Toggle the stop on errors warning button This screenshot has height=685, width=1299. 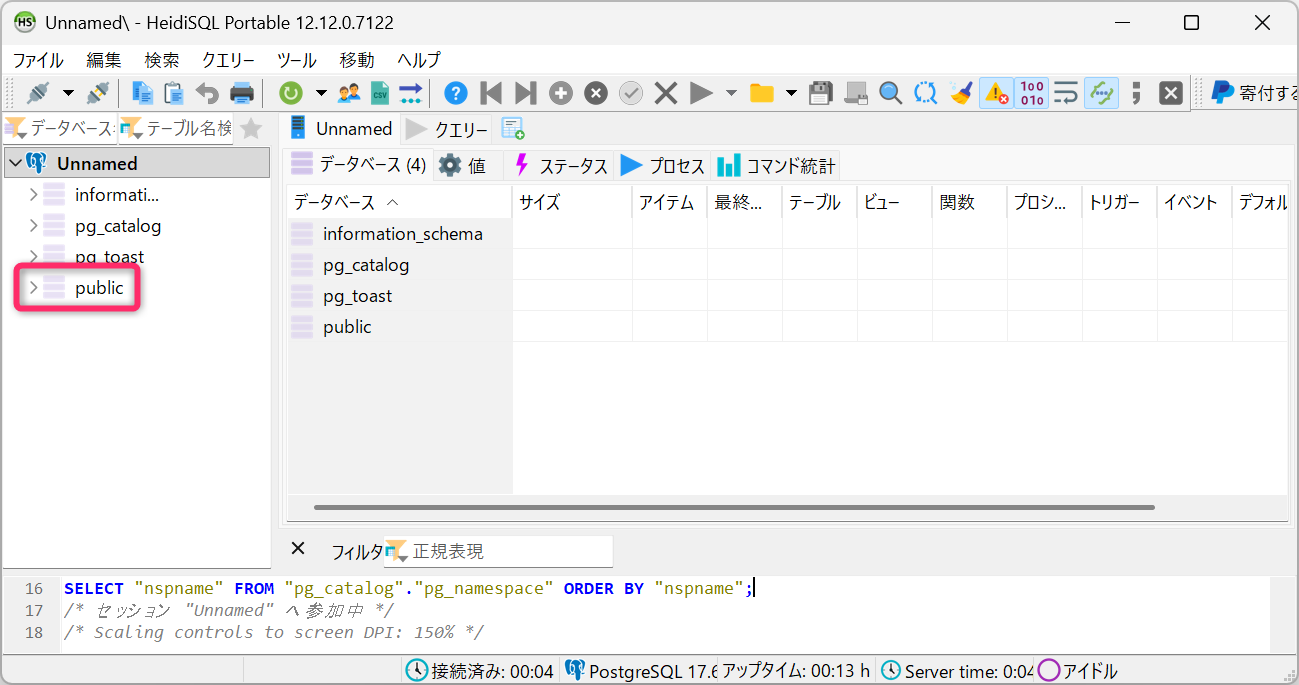pyautogui.click(x=996, y=93)
